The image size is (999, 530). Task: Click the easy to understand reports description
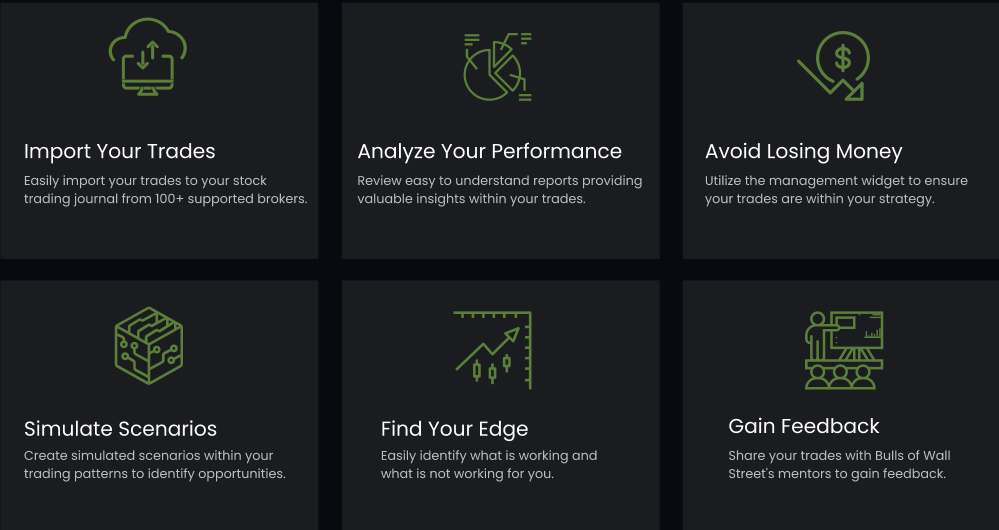(x=500, y=190)
